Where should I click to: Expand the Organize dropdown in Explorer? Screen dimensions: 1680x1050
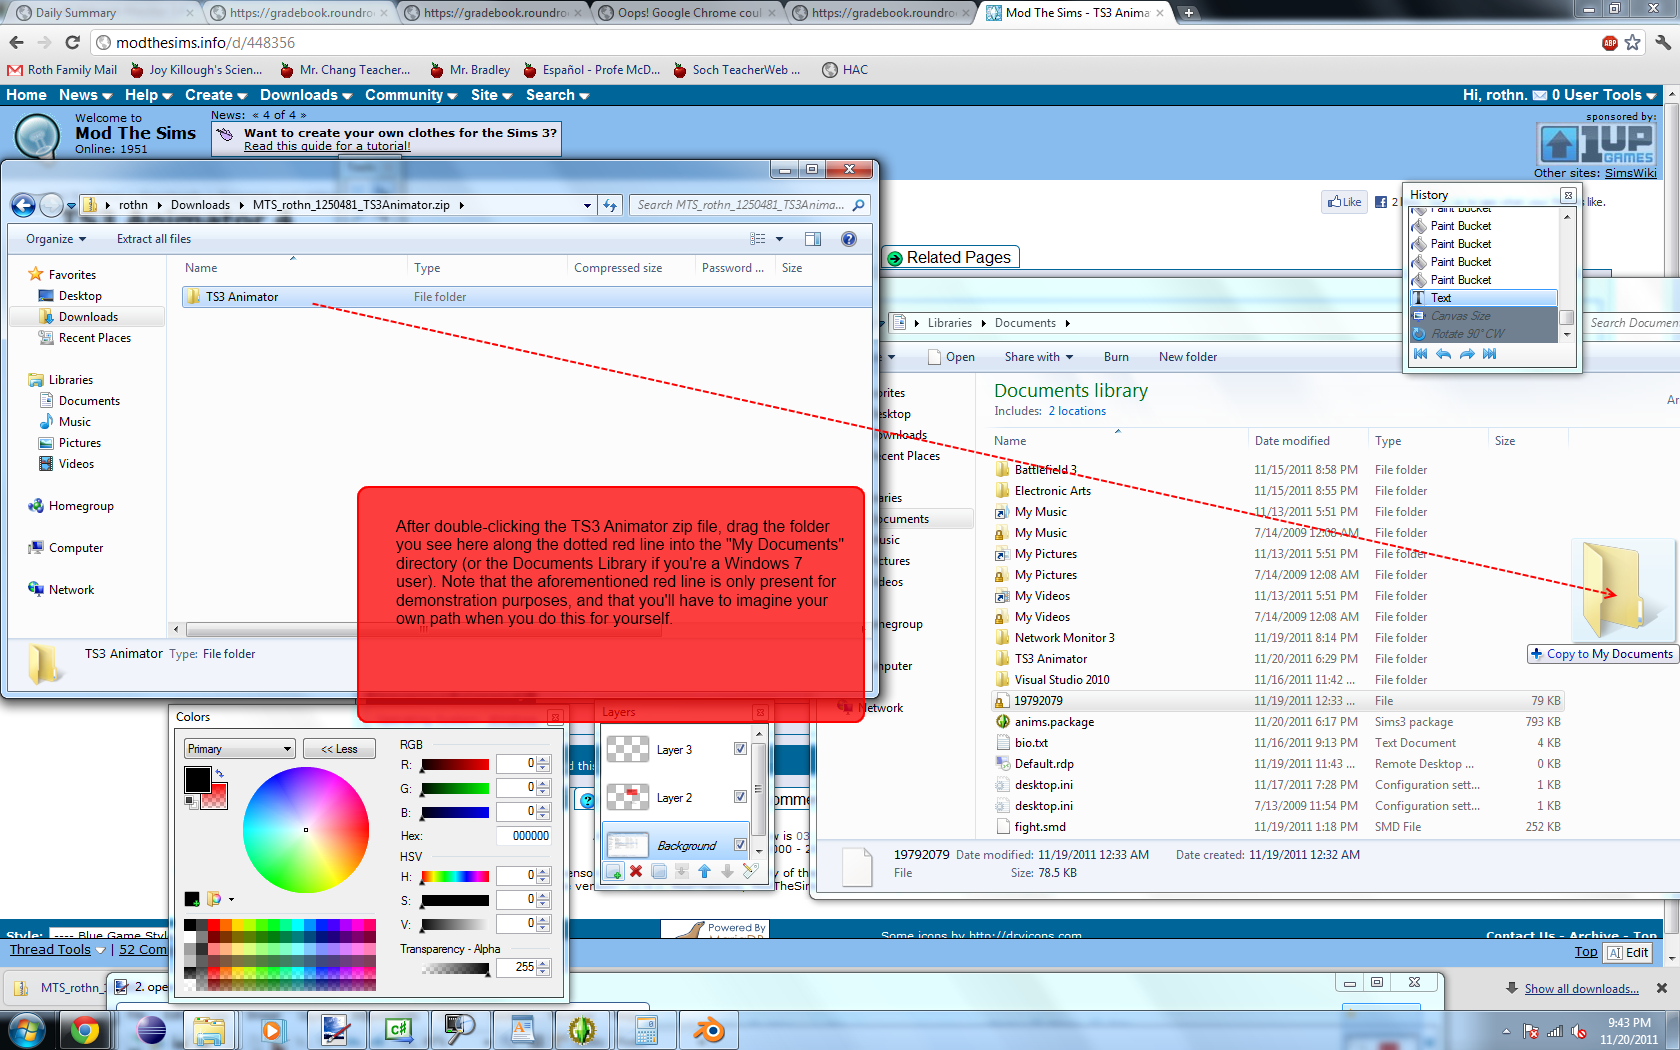point(56,239)
